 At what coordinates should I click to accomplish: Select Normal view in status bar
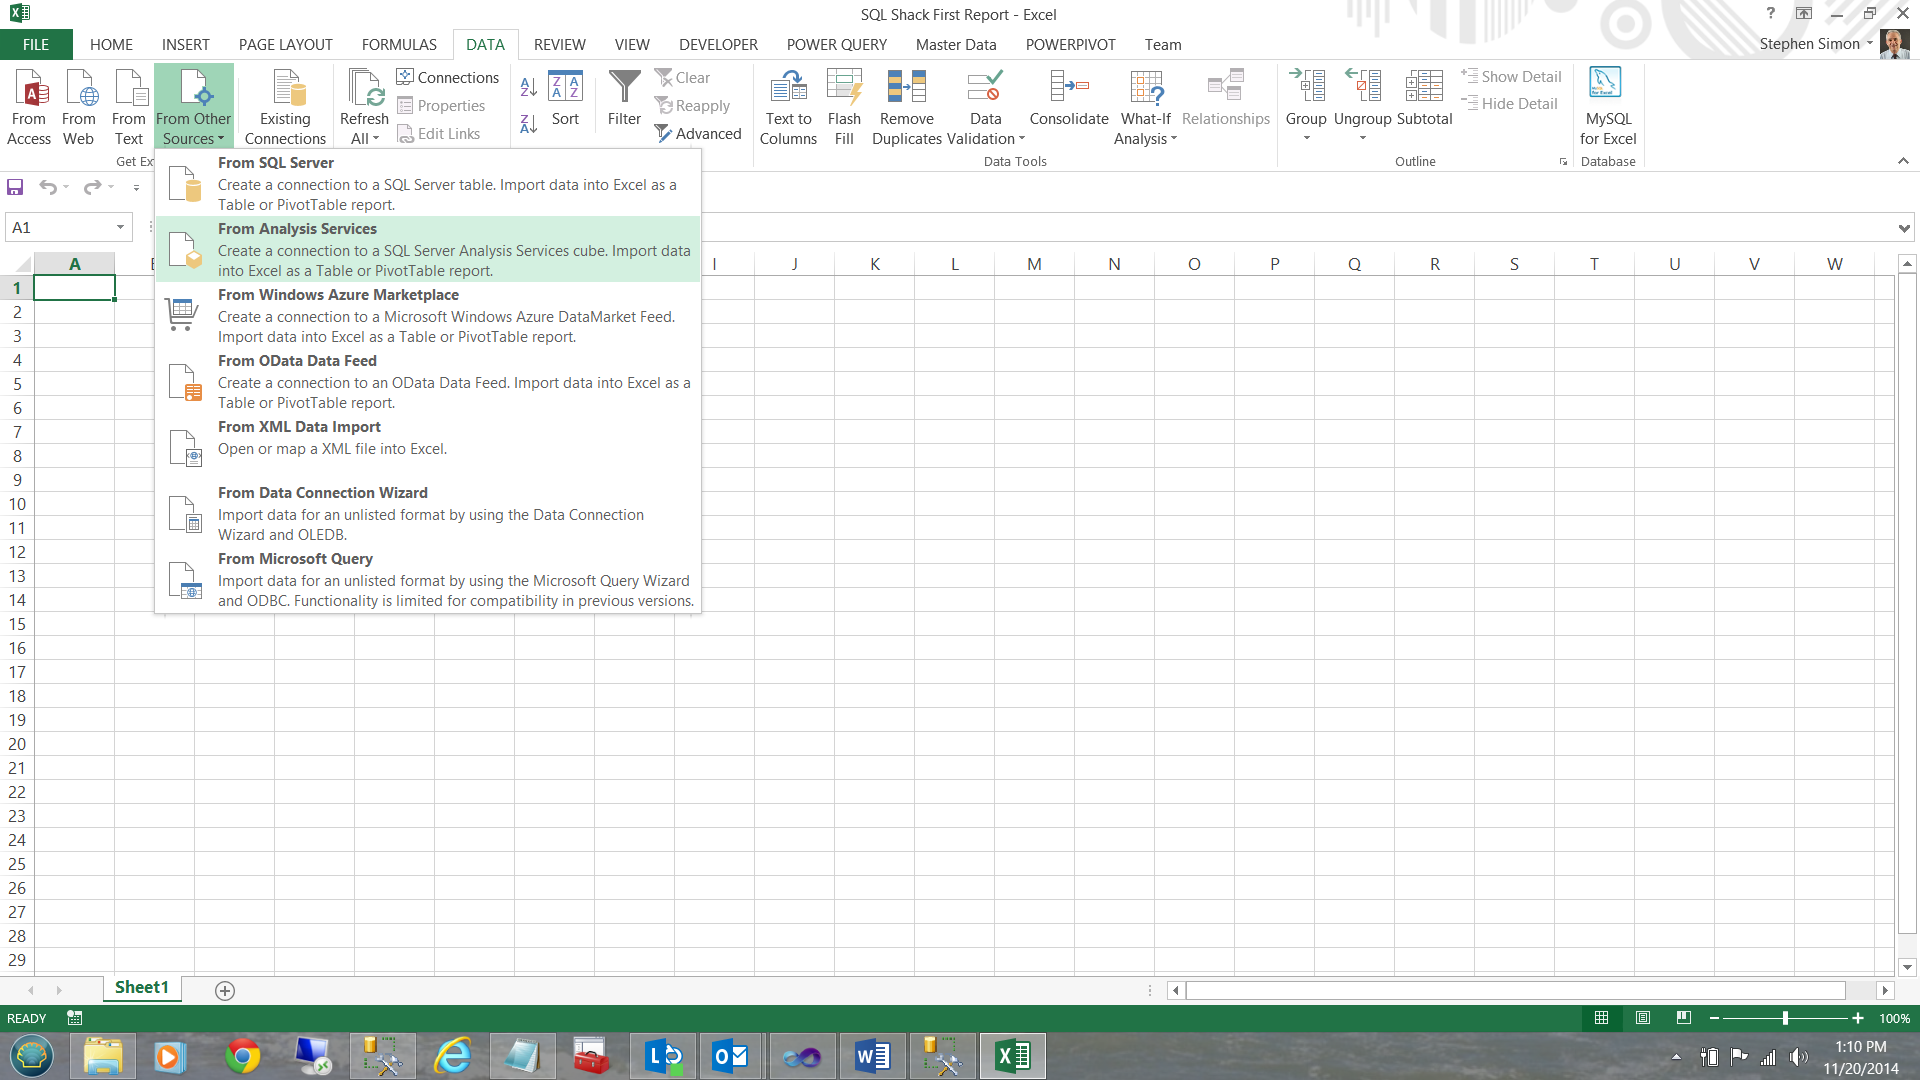click(x=1601, y=1018)
